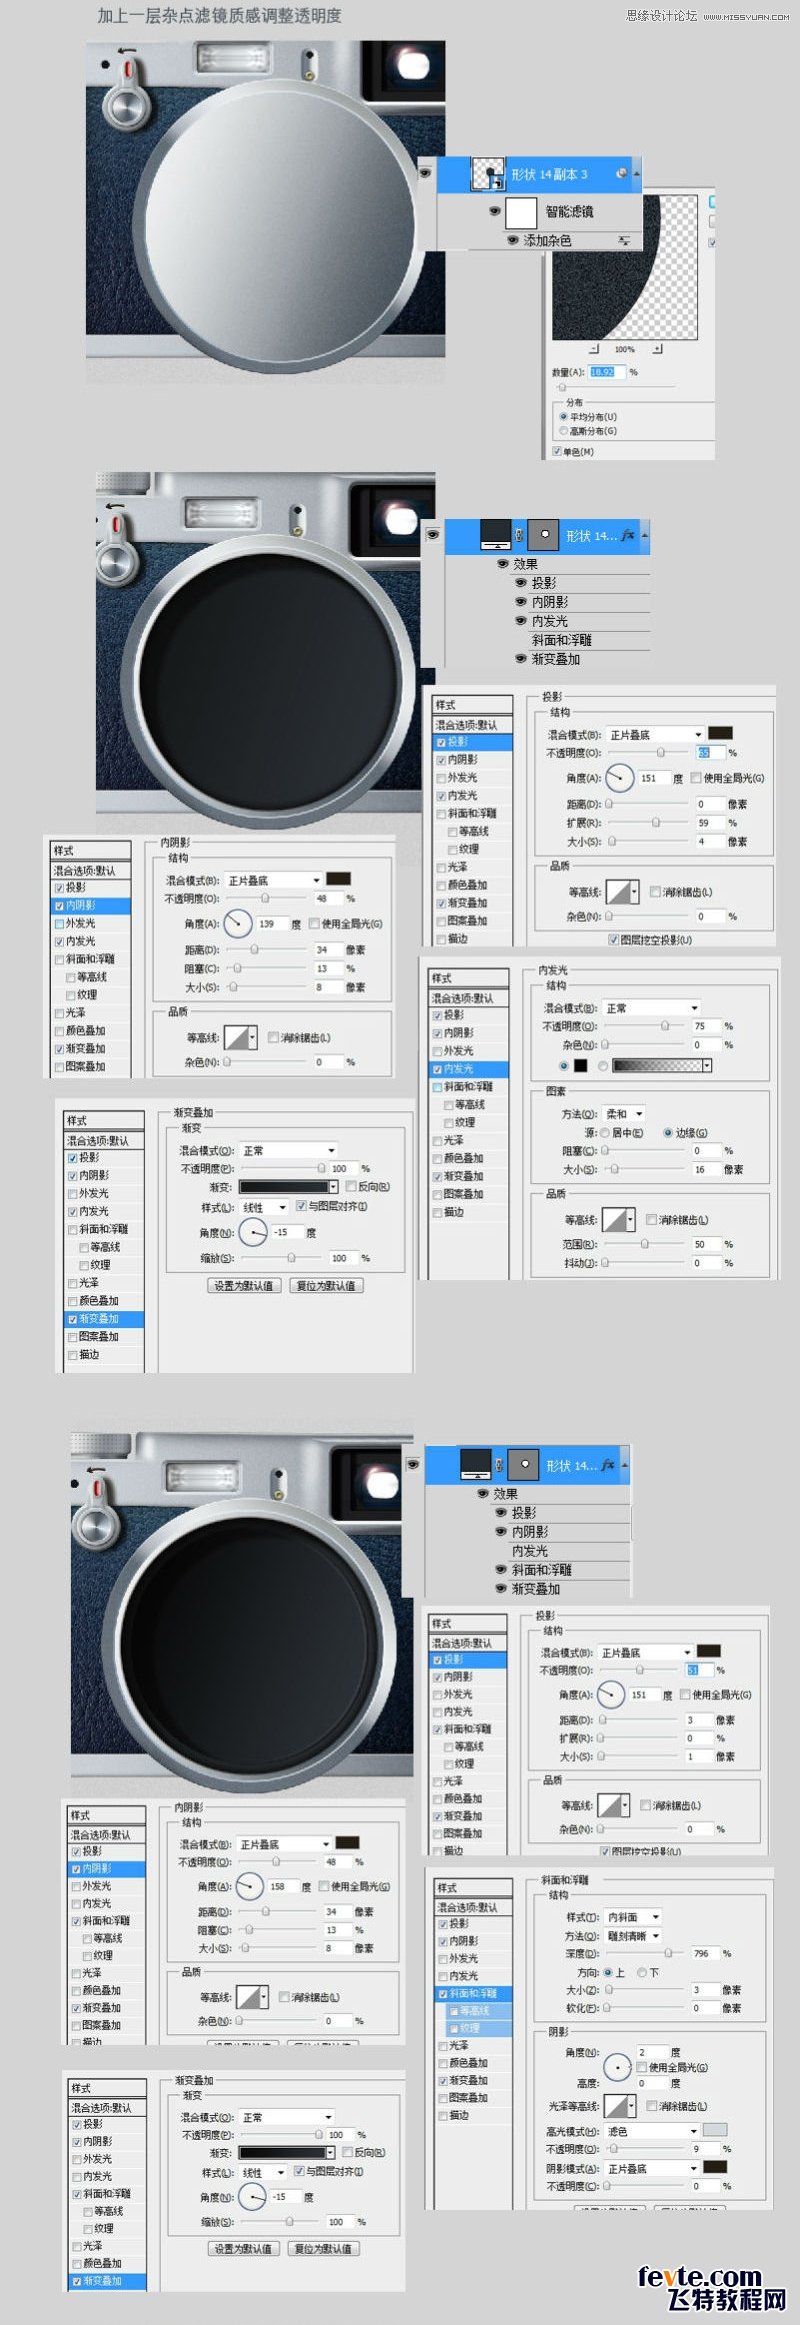Zoom out the add-noise preview with minus button
Screen dimensions: 800x2325
(x=594, y=349)
